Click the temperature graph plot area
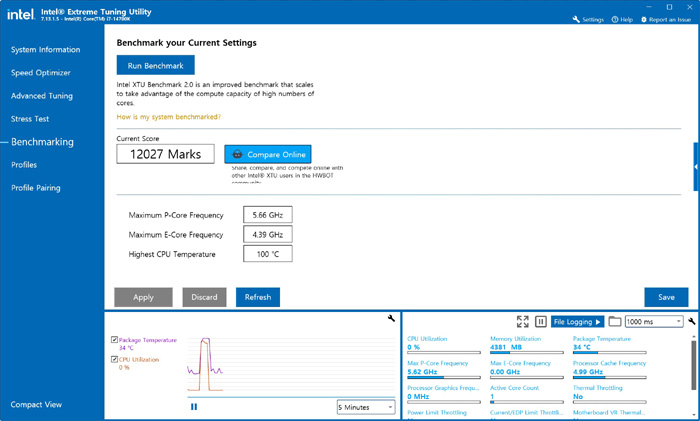The width and height of the screenshot is (700, 421). [x=291, y=366]
